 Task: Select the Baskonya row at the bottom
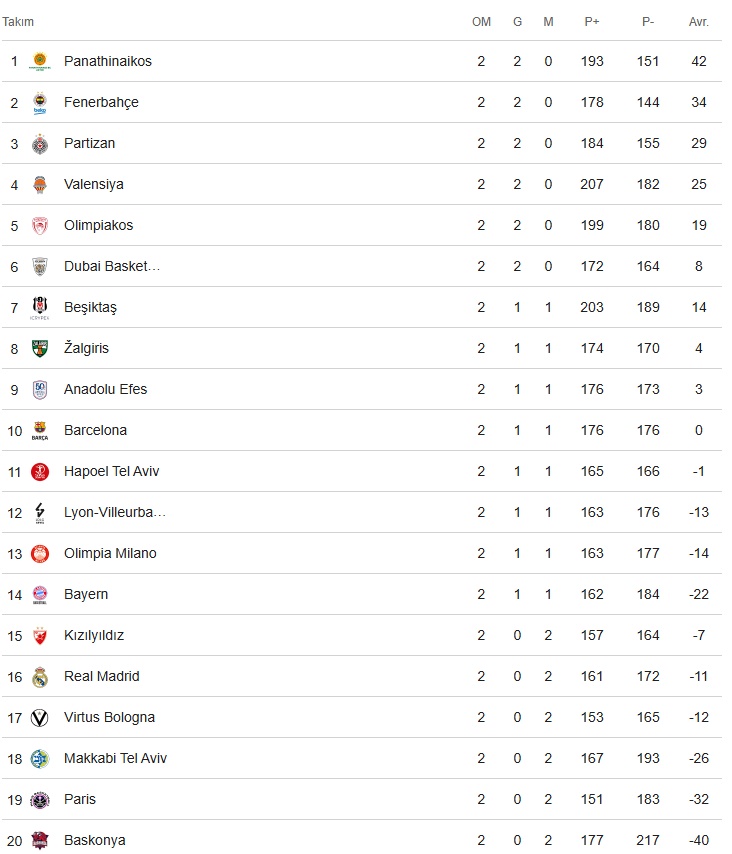click(362, 840)
